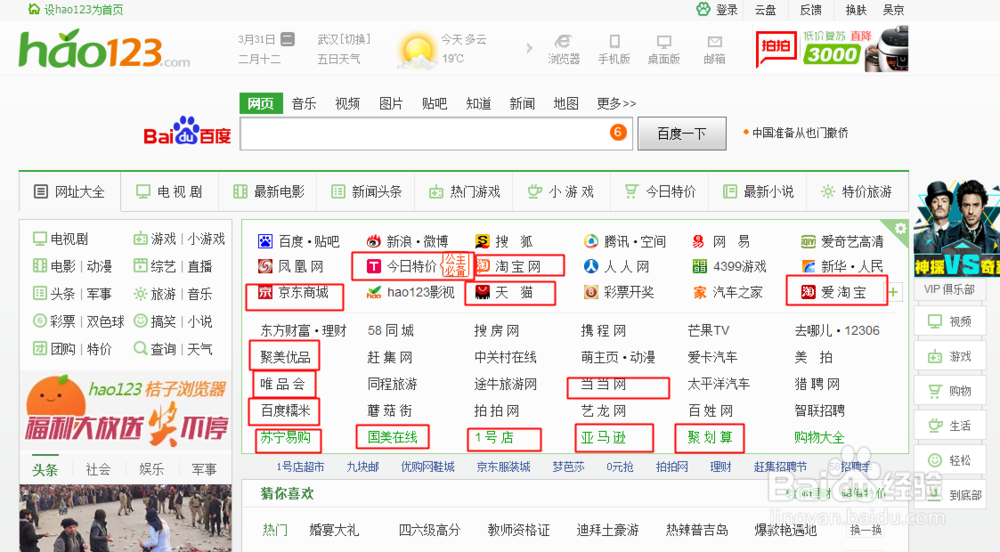The height and width of the screenshot is (552, 1000).
Task: Click 婚宴大礼 suggestion
Action: 334,530
